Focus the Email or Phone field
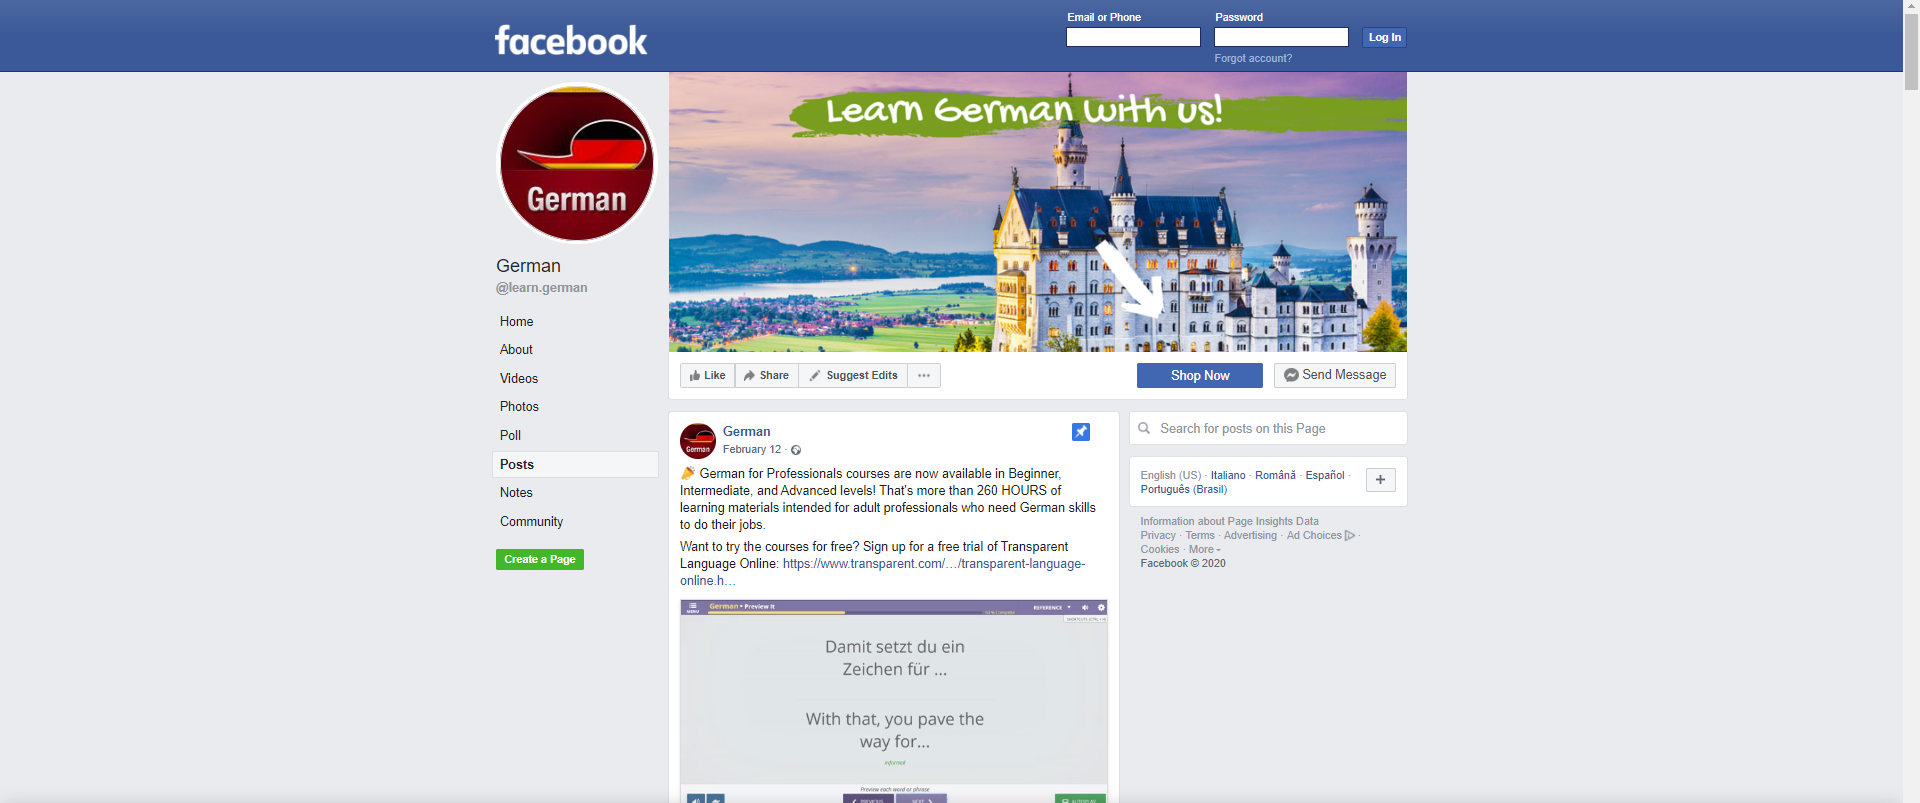 pyautogui.click(x=1133, y=37)
